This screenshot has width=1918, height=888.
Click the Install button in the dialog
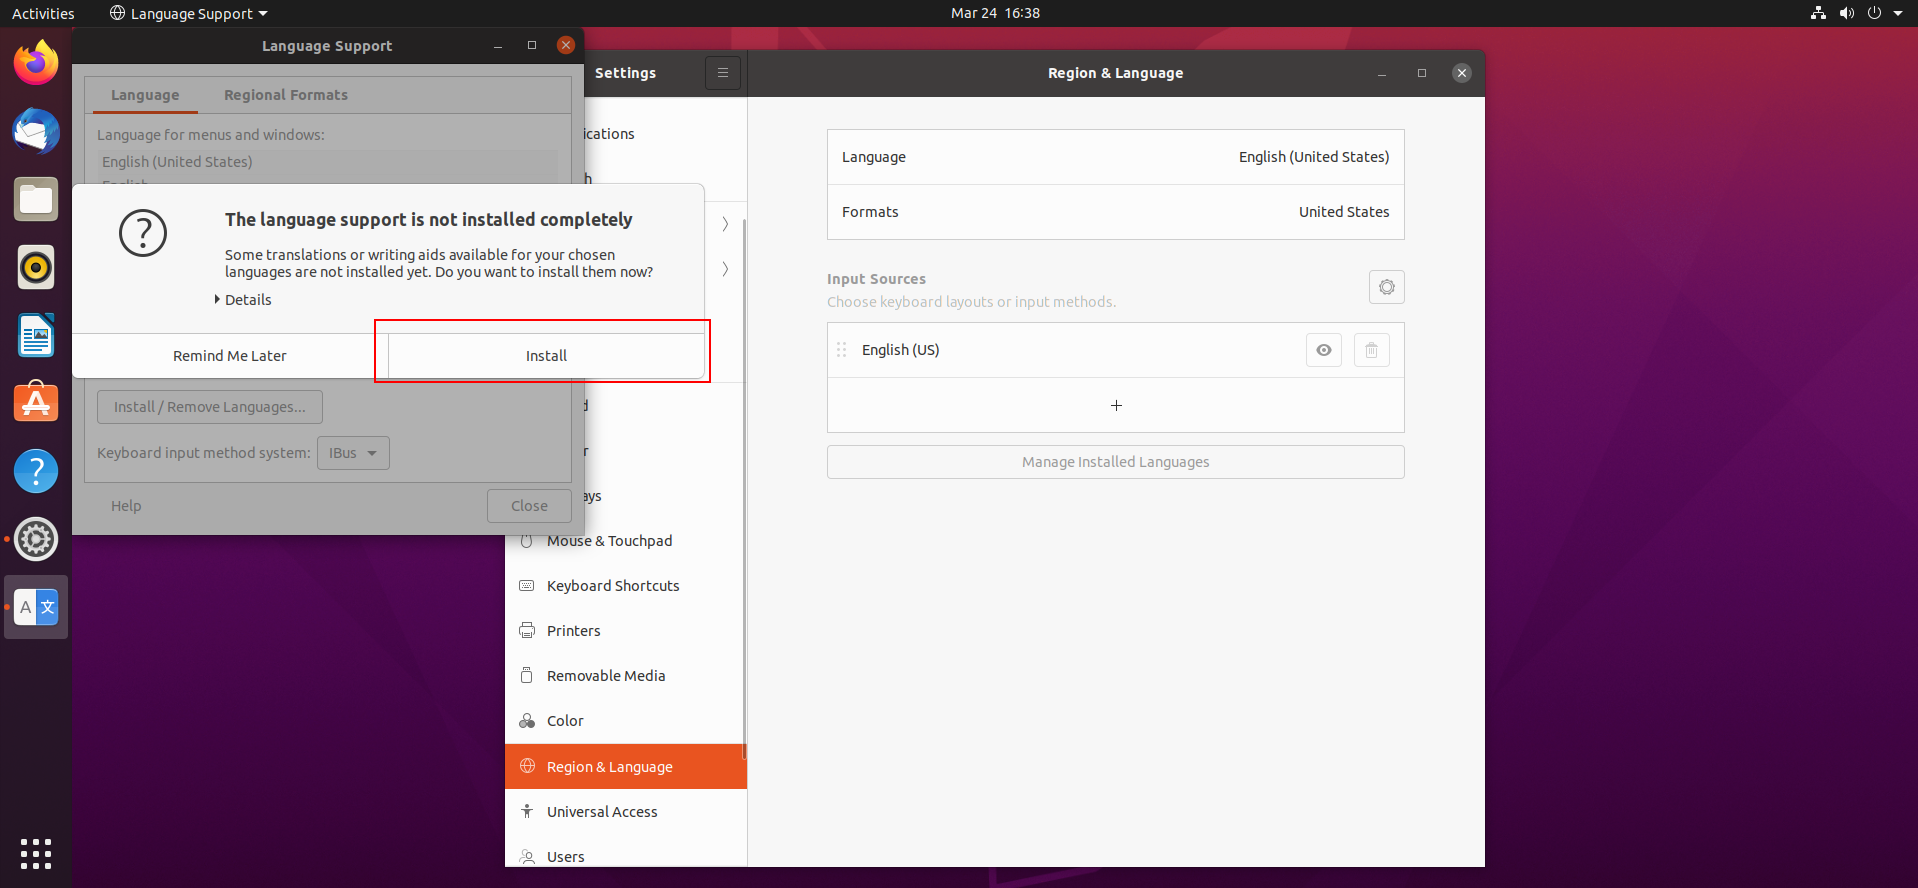pos(546,356)
